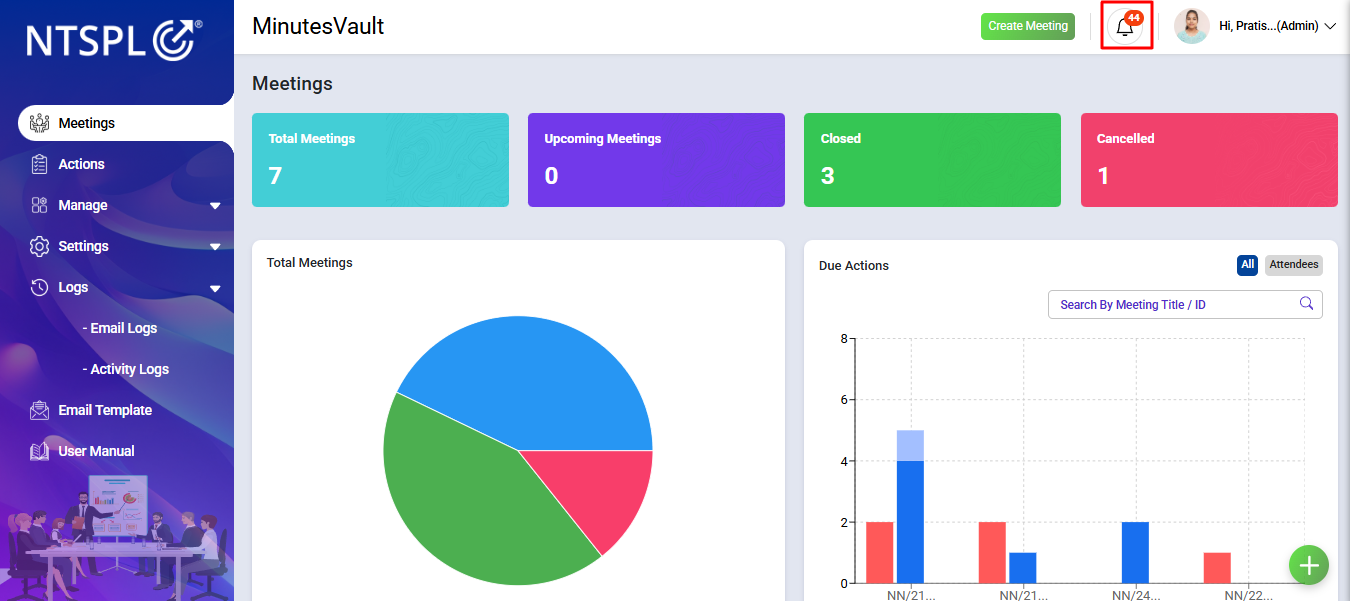Select the Attendees filter in Due Actions
Image resolution: width=1350 pixels, height=601 pixels.
pos(1294,265)
